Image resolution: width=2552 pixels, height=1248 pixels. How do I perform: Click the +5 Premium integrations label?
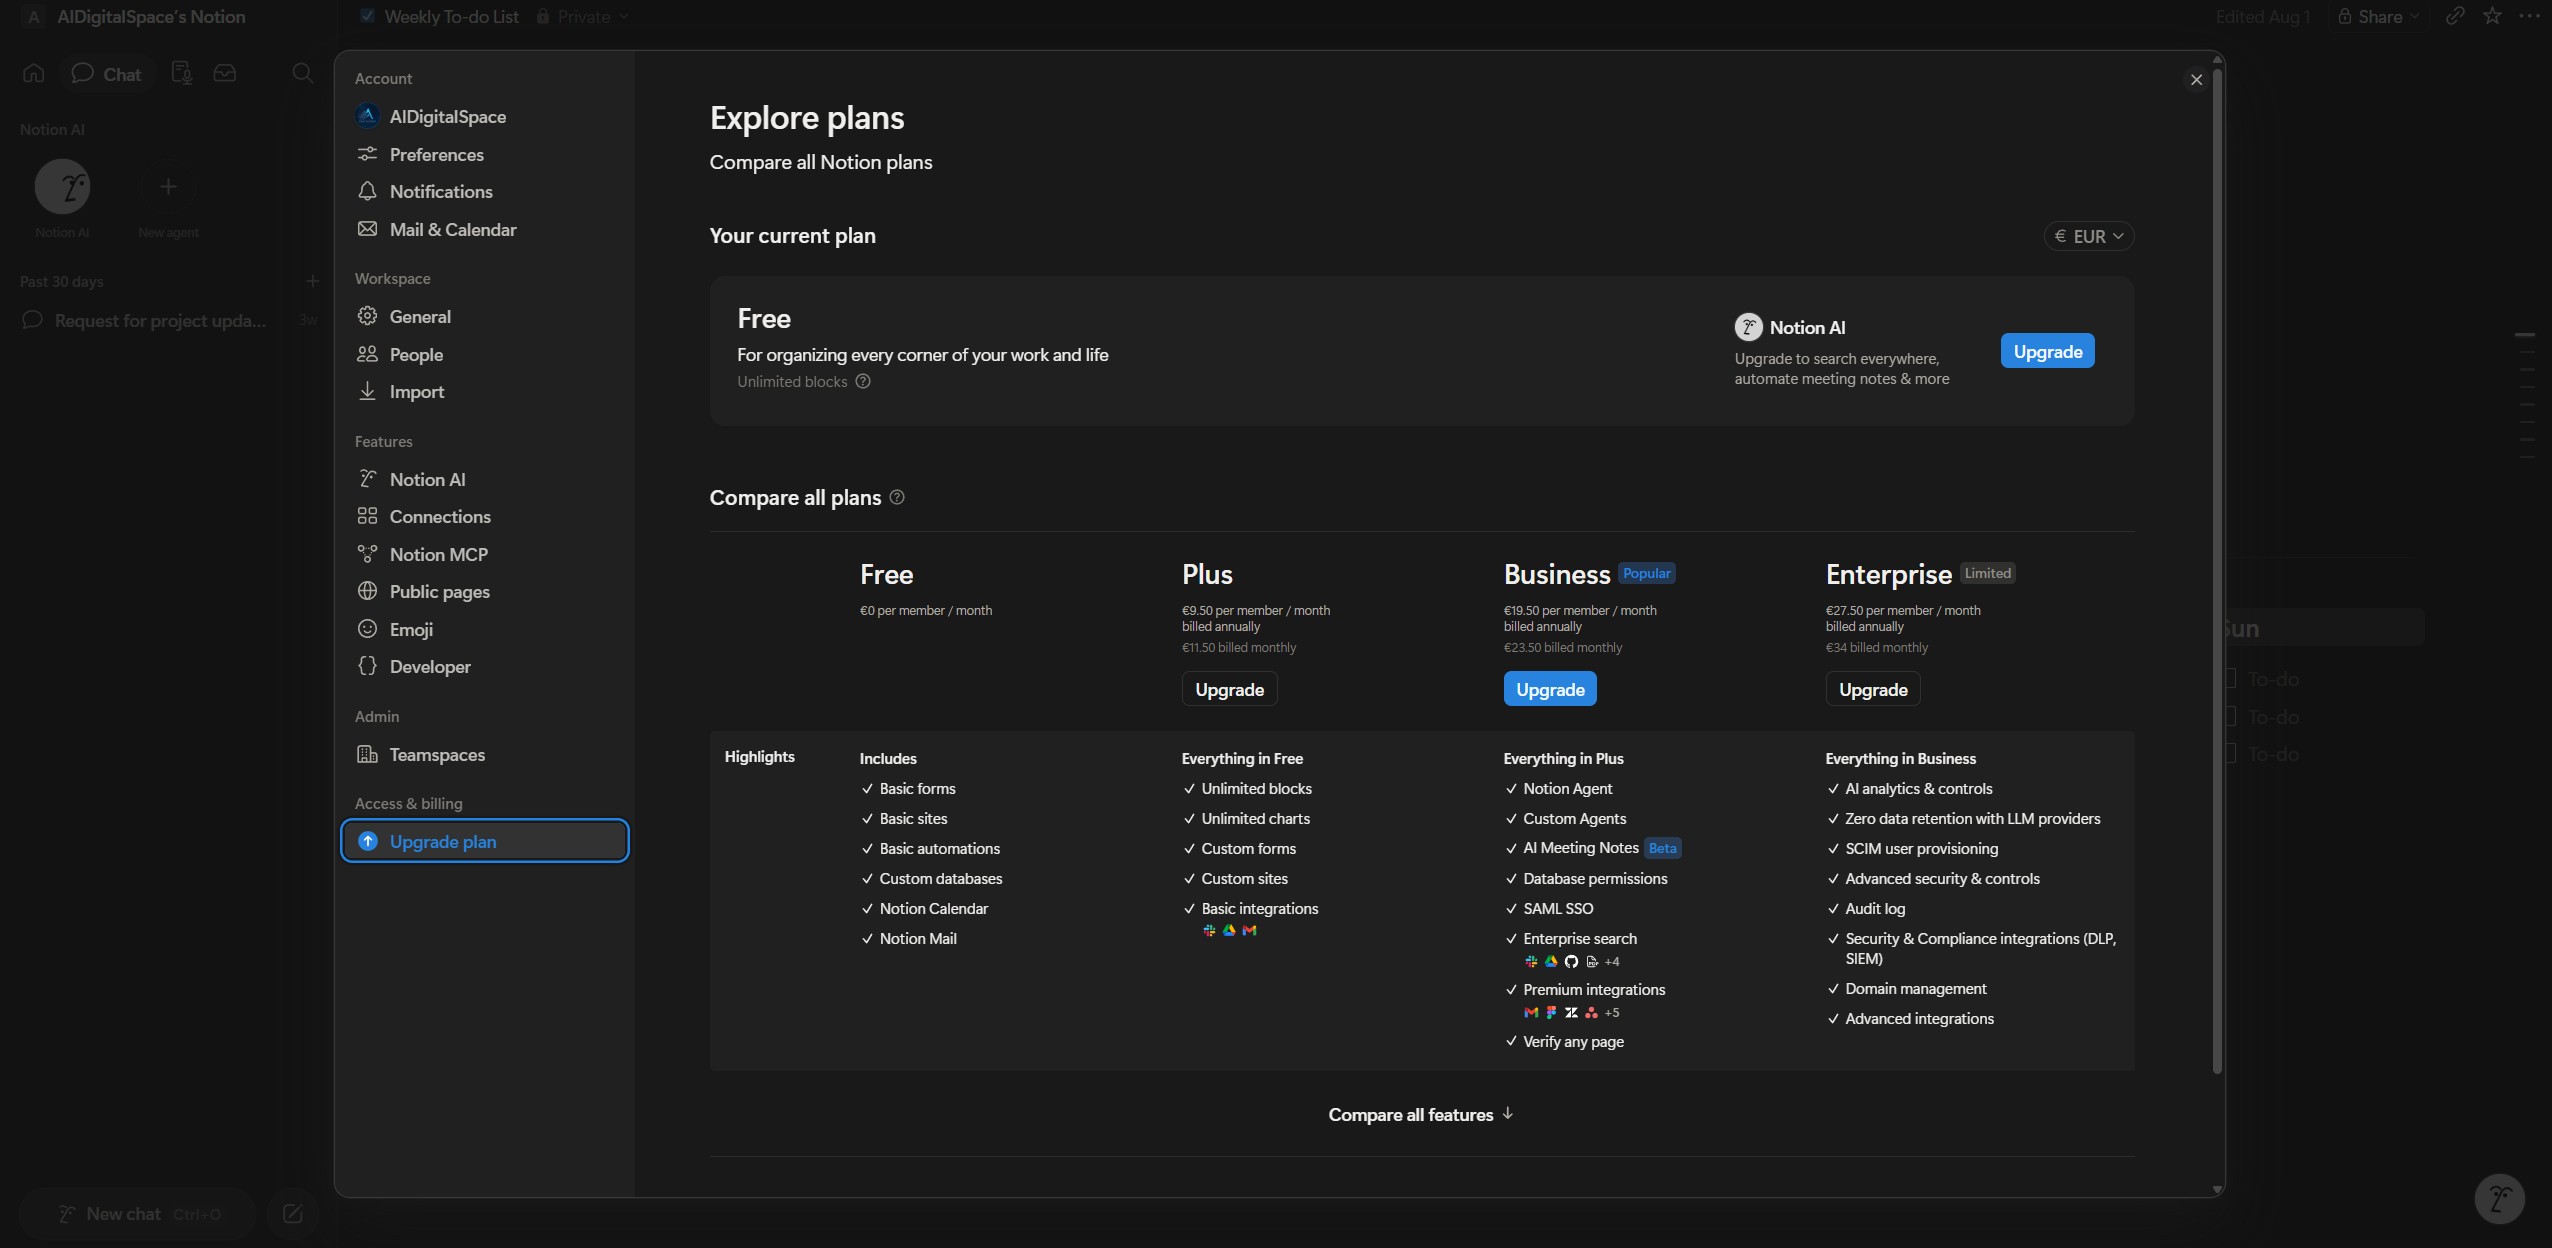tap(1612, 1012)
